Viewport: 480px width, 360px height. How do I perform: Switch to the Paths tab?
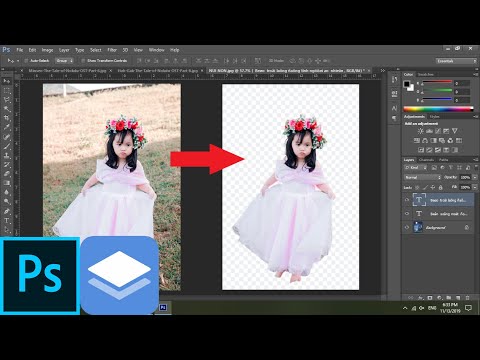443,160
